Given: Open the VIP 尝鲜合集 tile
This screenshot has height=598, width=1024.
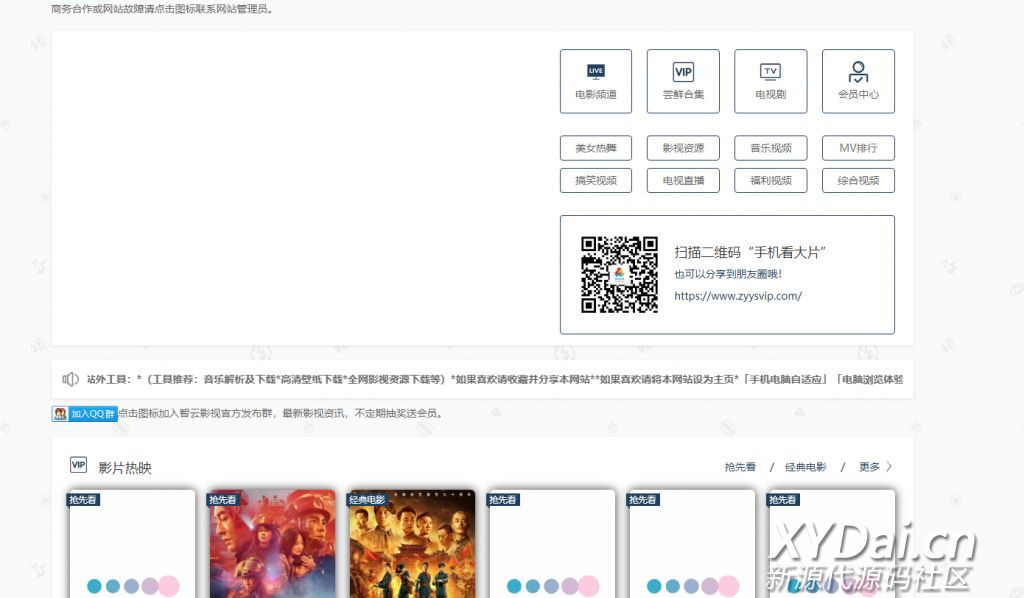Looking at the screenshot, I should point(683,82).
